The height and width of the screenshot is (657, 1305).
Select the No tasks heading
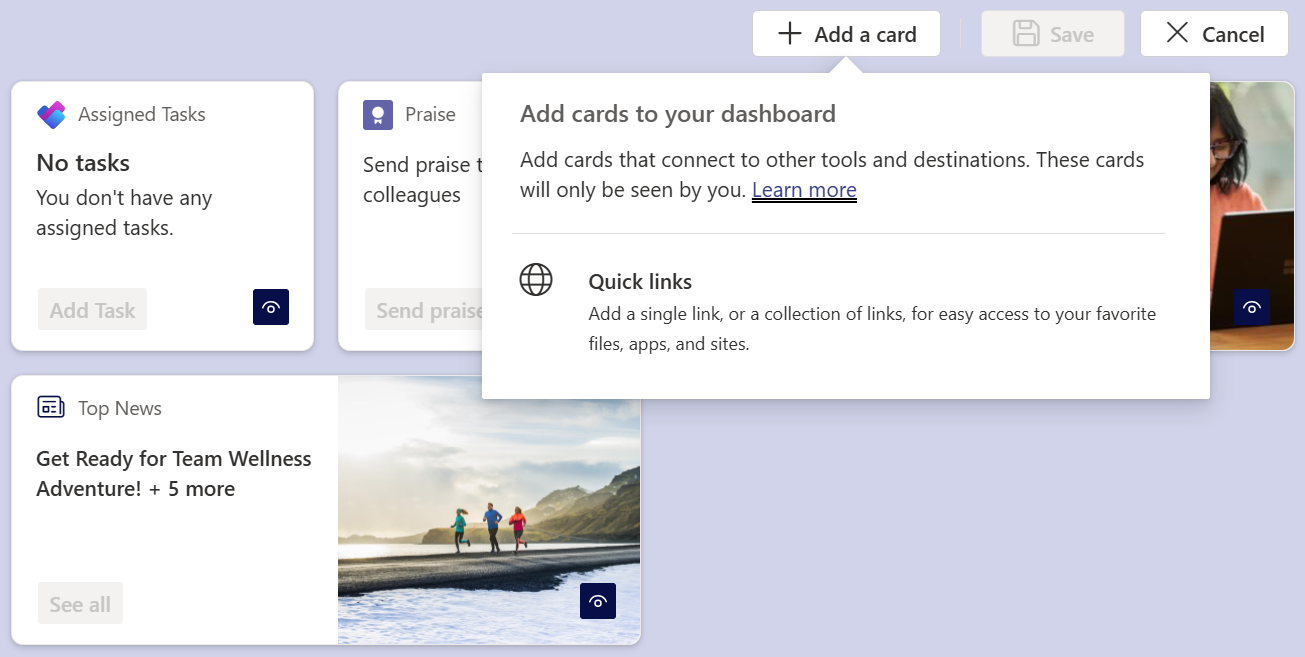point(83,163)
